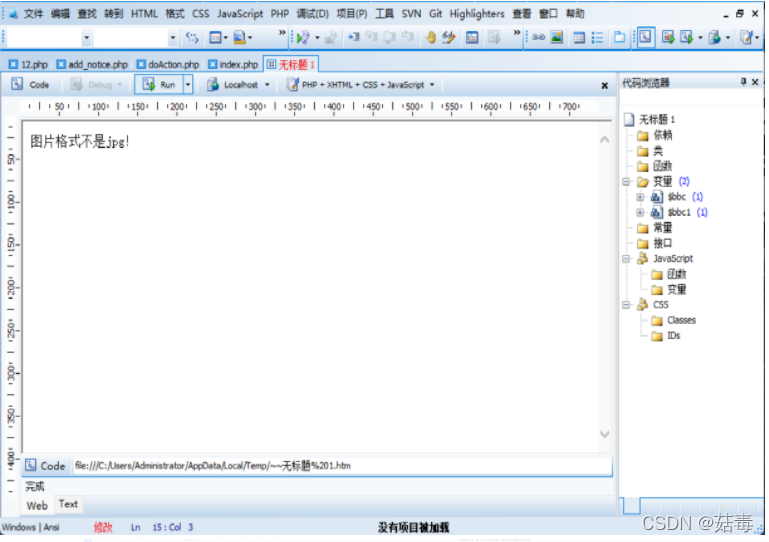Insert a list with the bullet-list icon

coord(597,37)
